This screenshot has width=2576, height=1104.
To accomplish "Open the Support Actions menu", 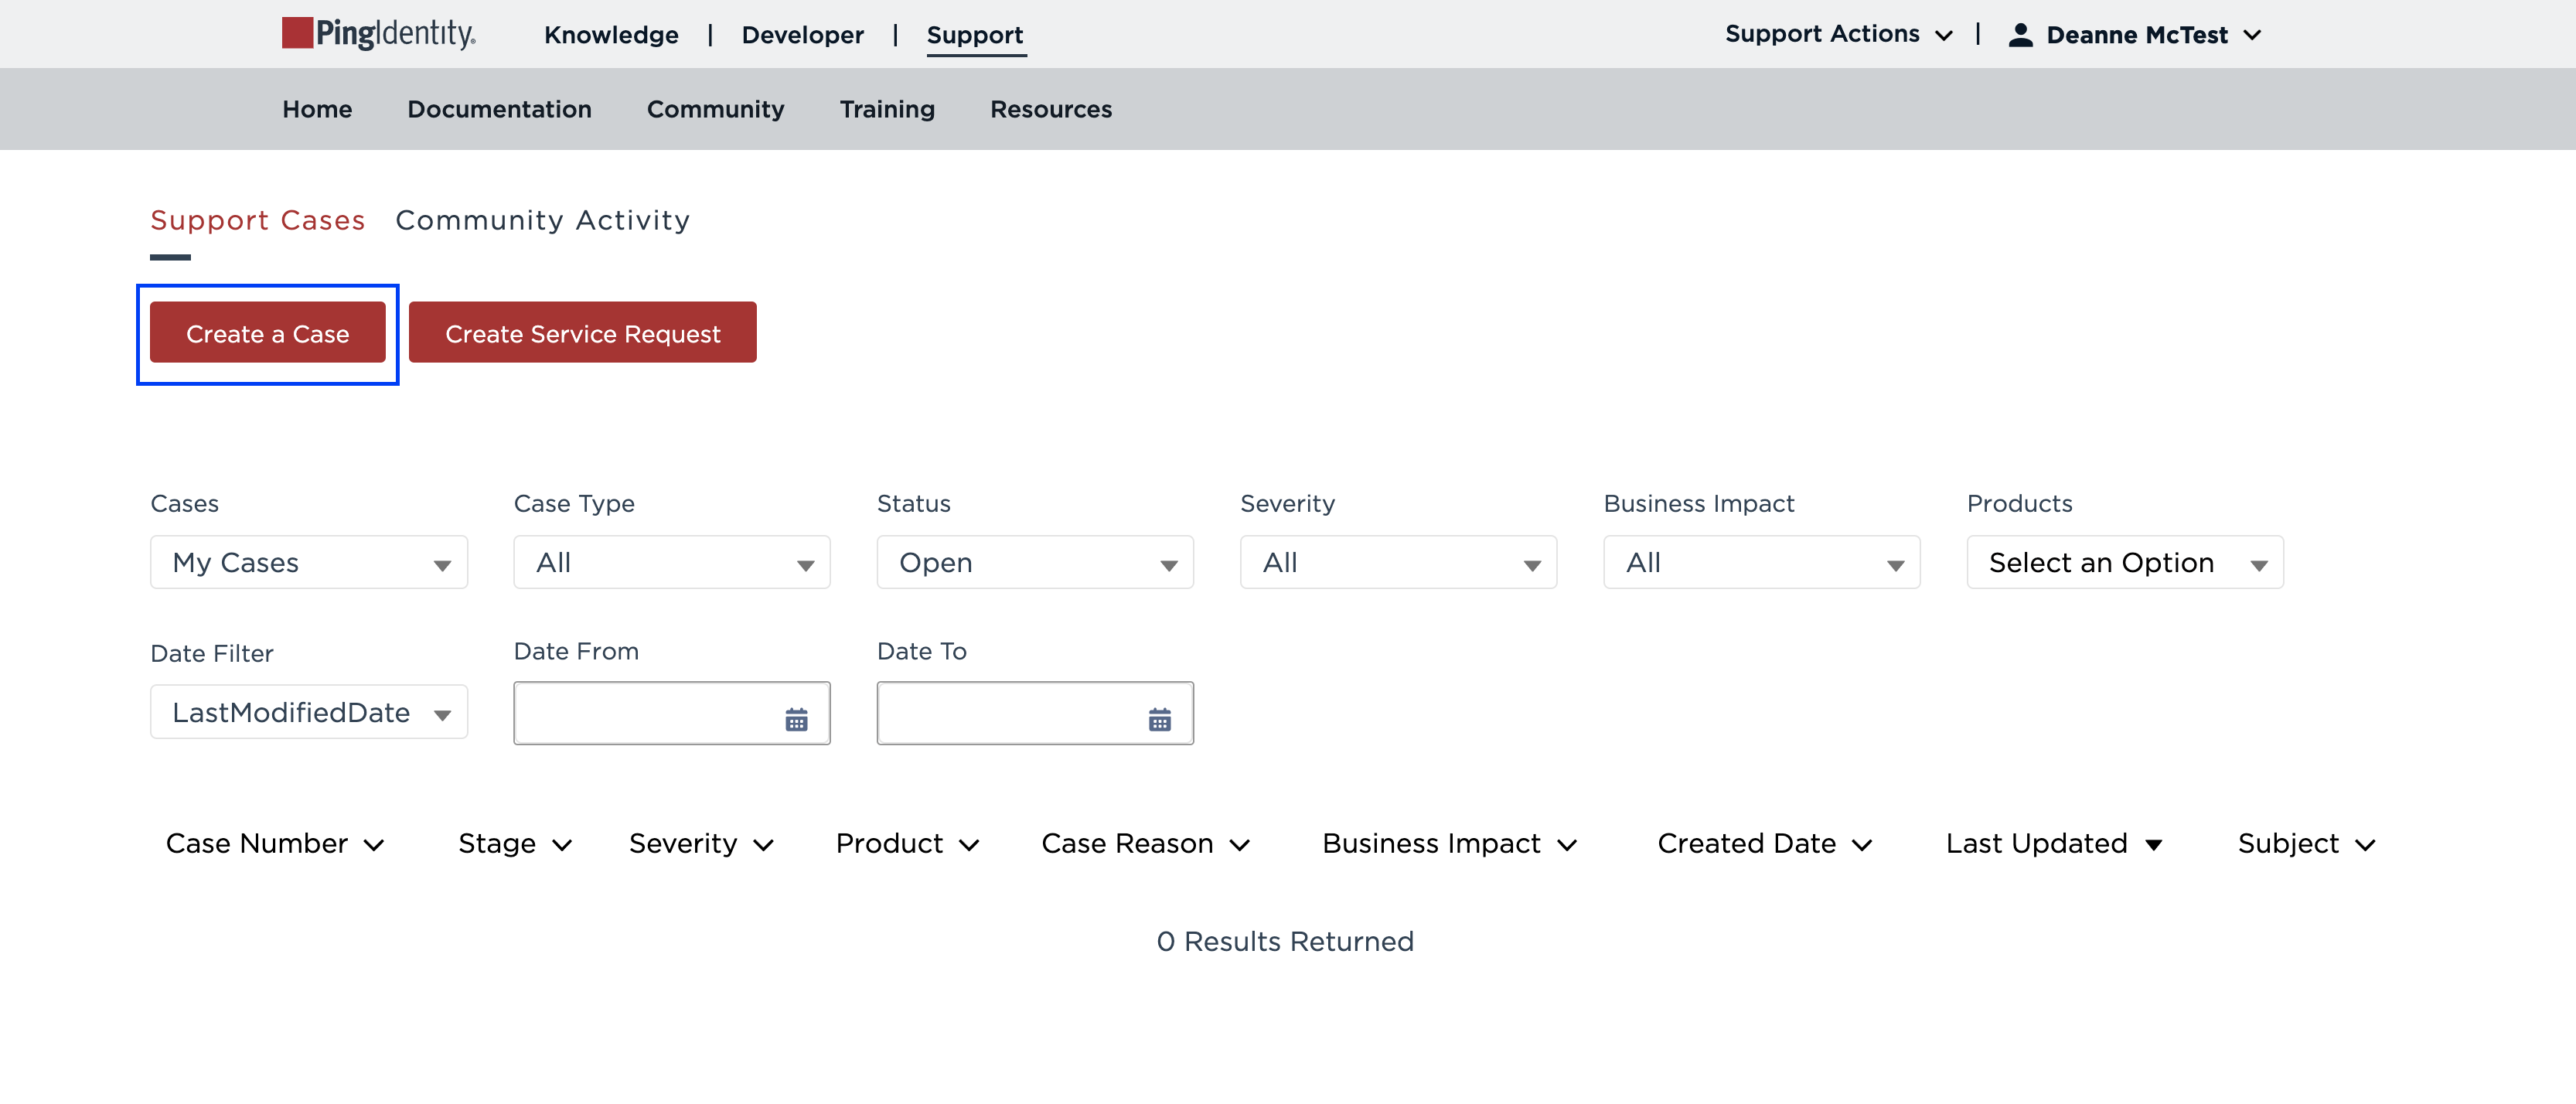I will [x=1838, y=33].
